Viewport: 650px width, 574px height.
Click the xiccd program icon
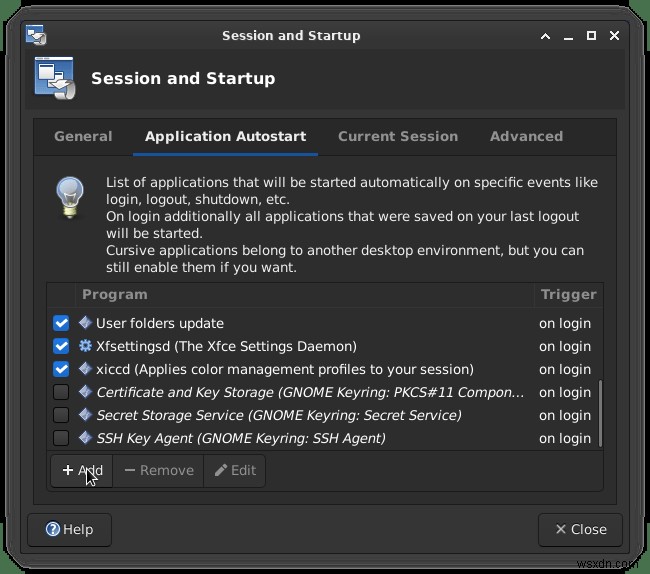click(85, 368)
